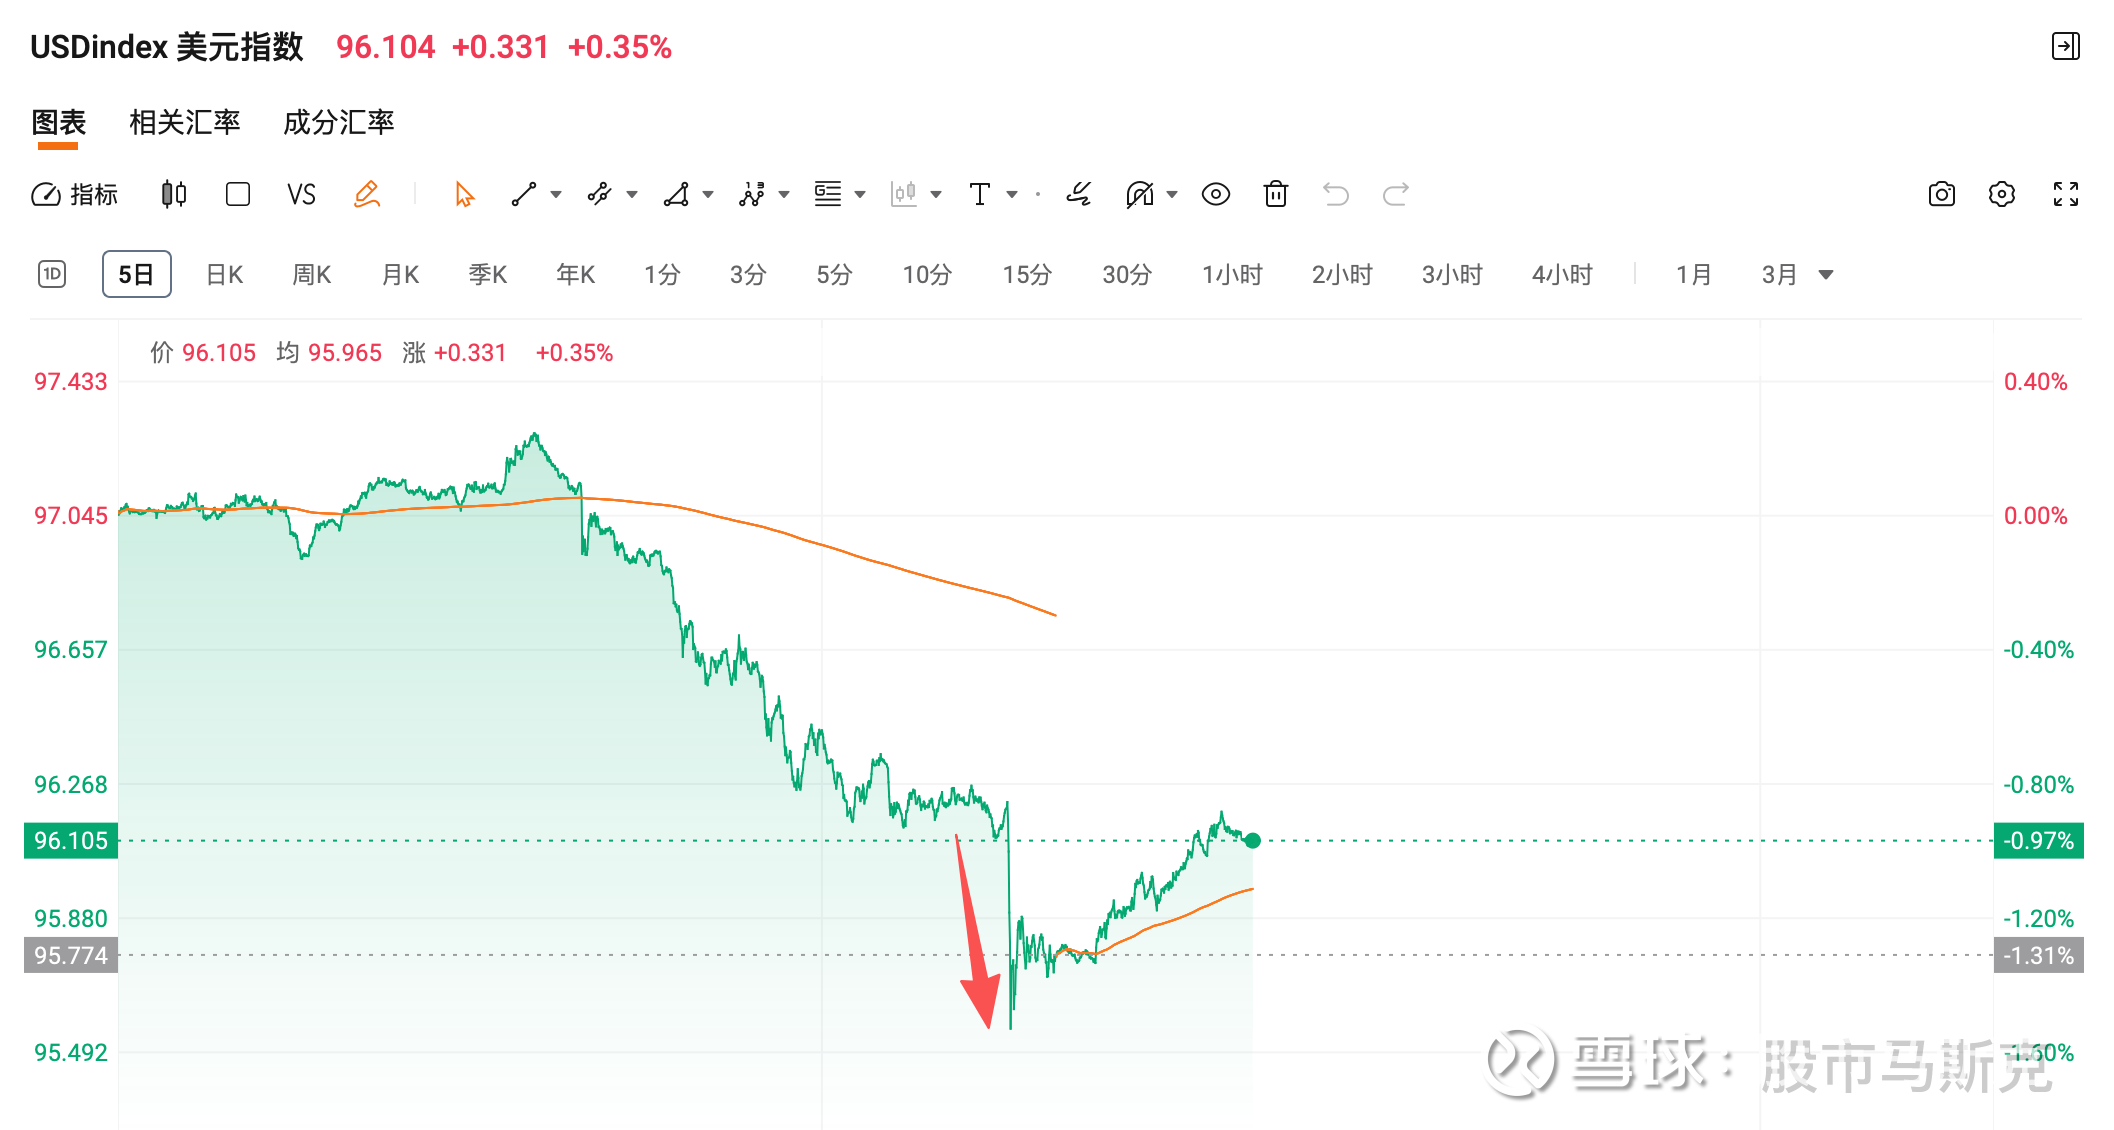2114x1130 pixels.
Task: Expand the text tool dropdown arrow
Action: click(x=1012, y=194)
